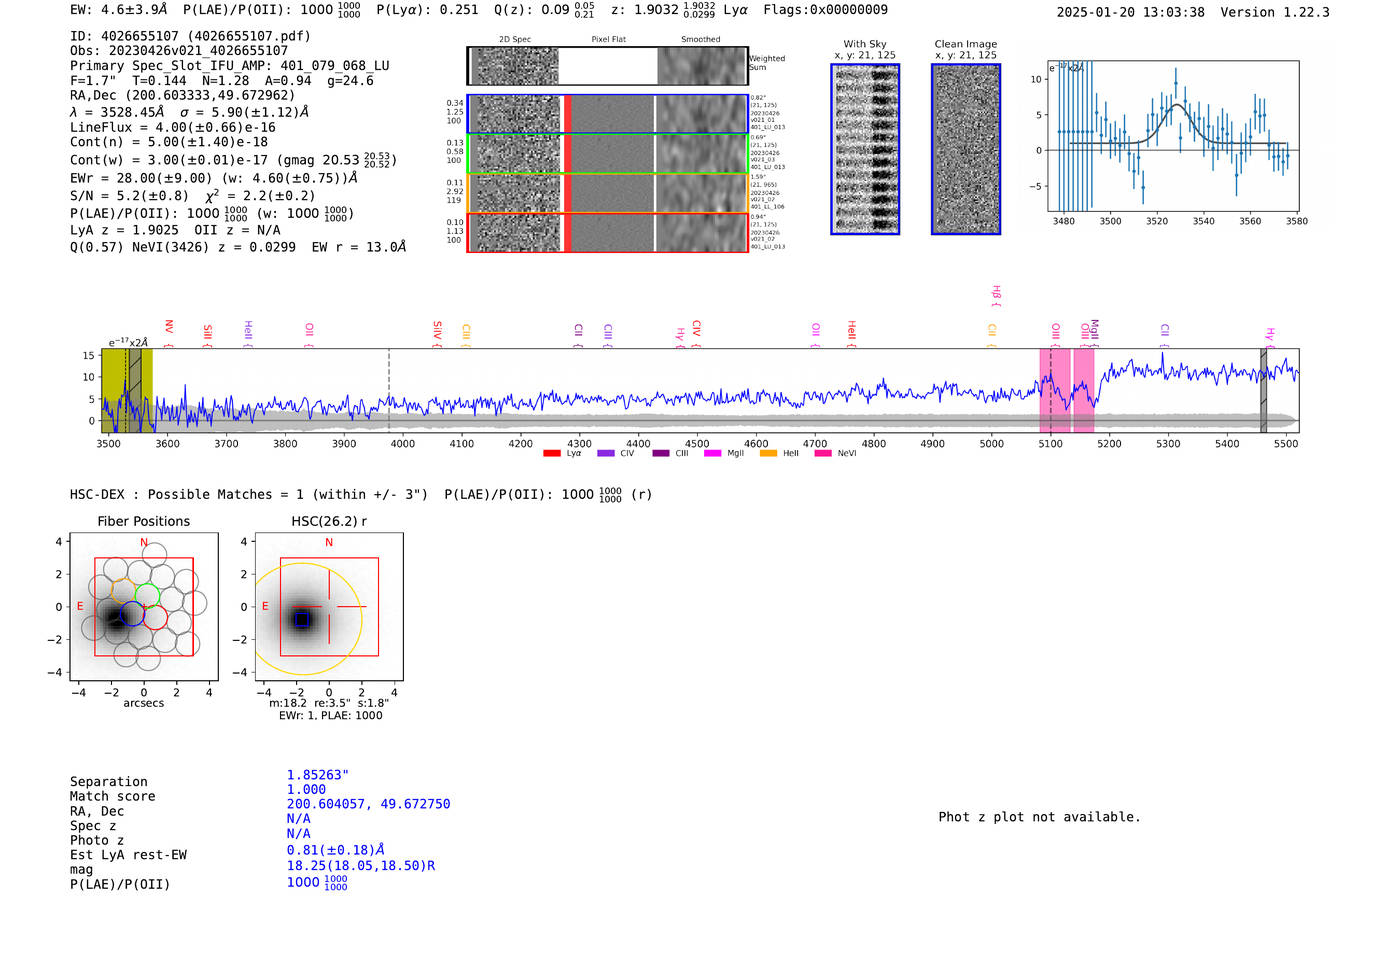Screen dimensions: 1400x953
Task: Click the Smoothed column header
Action: 700,39
